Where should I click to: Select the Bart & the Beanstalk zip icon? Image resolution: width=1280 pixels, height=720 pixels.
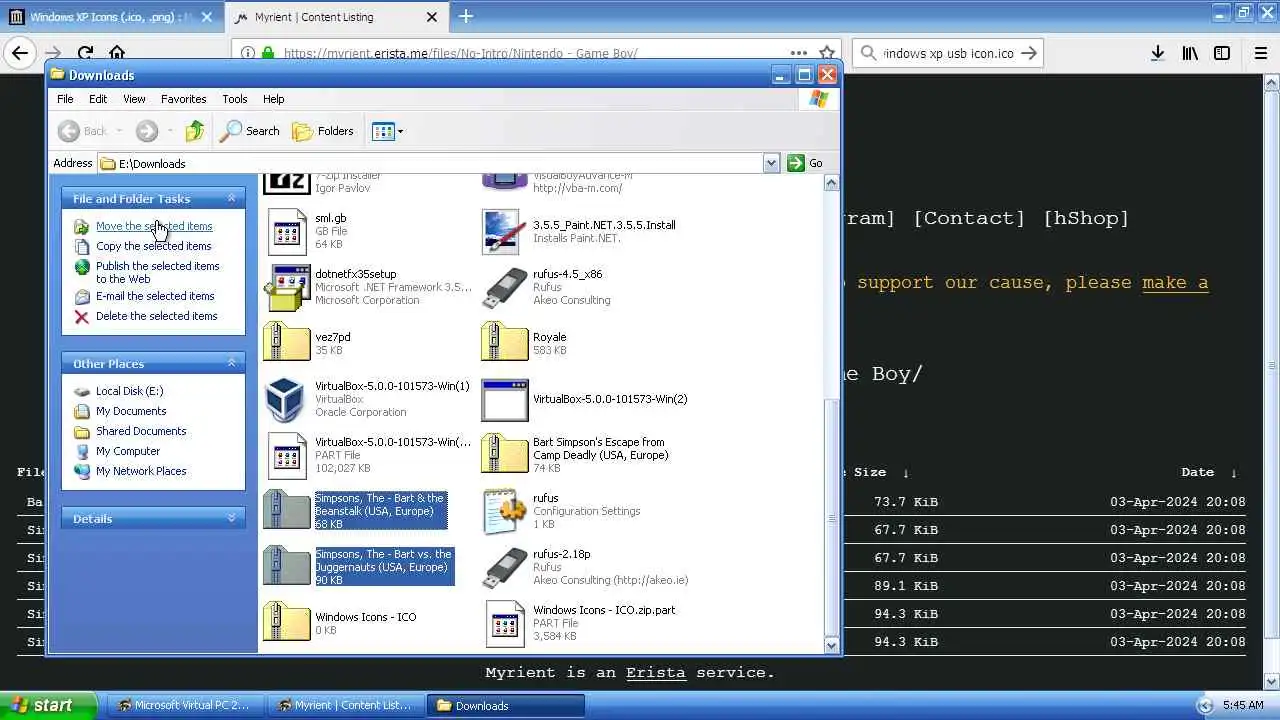[287, 509]
